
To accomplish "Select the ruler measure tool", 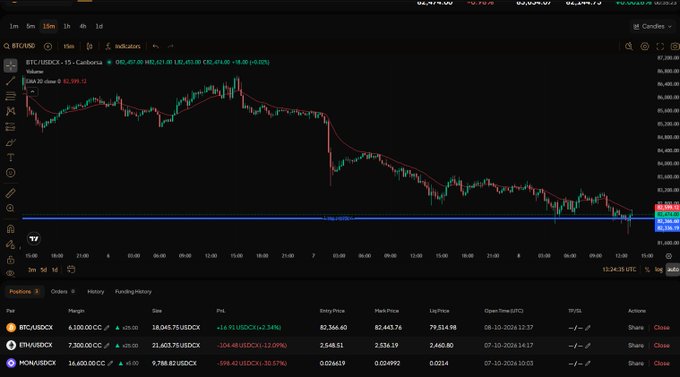I will coord(10,193).
